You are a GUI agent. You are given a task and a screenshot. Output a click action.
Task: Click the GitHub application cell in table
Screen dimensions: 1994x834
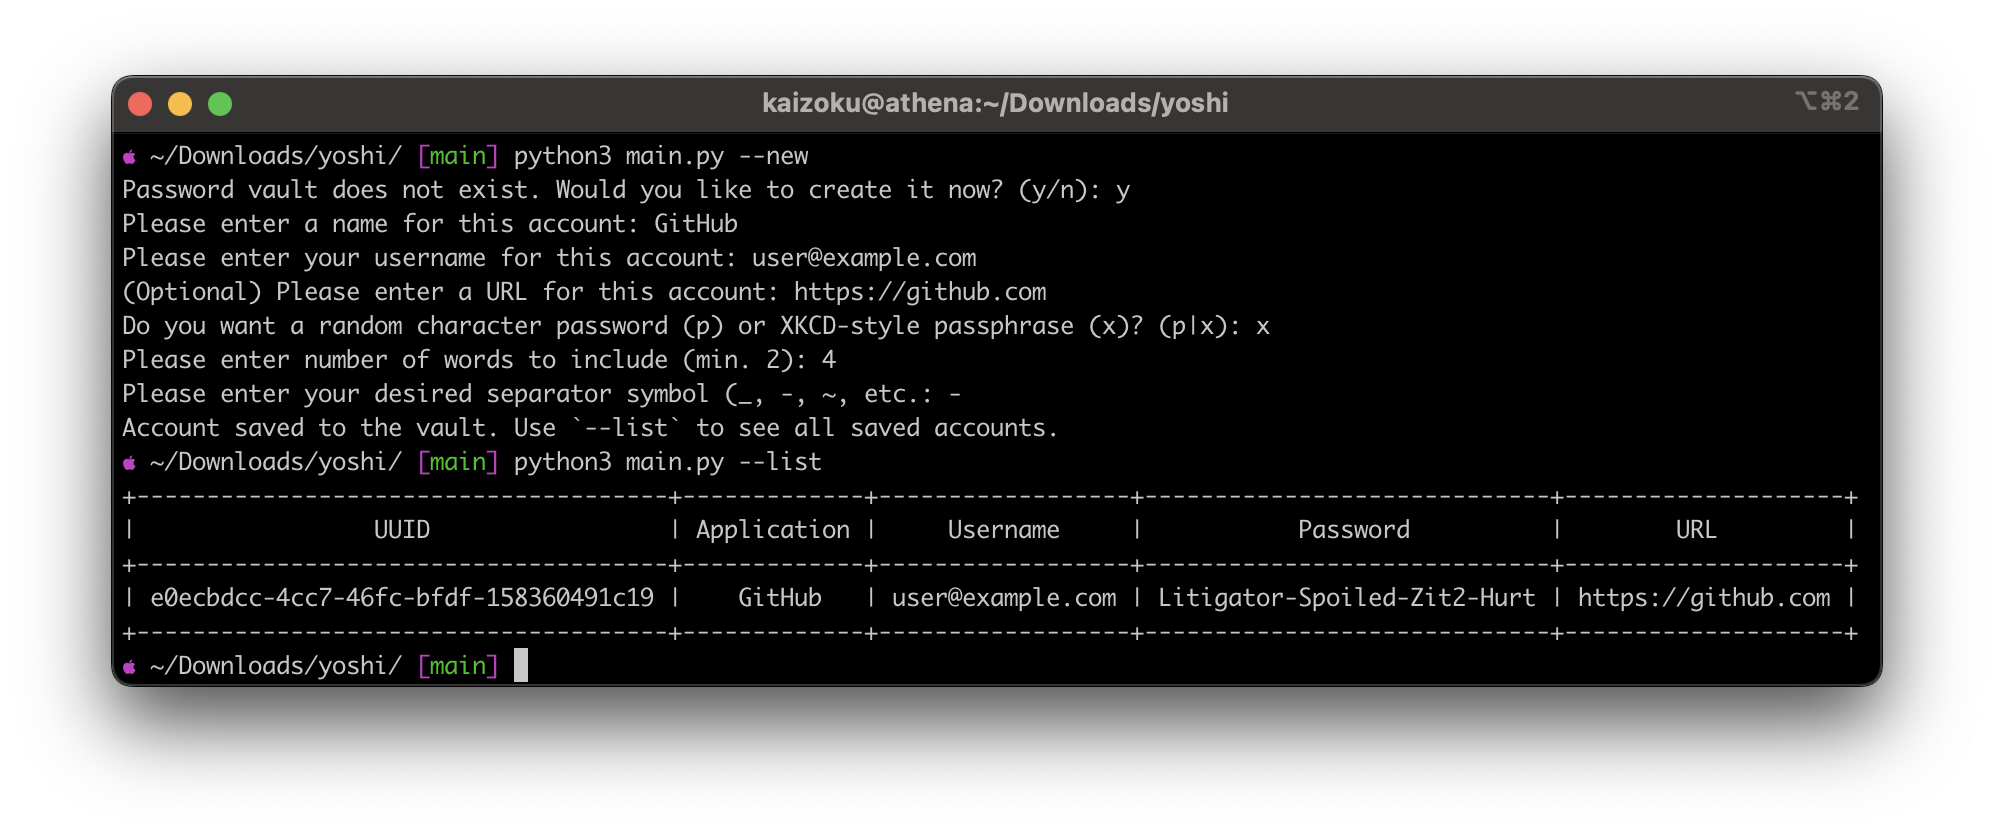(x=780, y=598)
